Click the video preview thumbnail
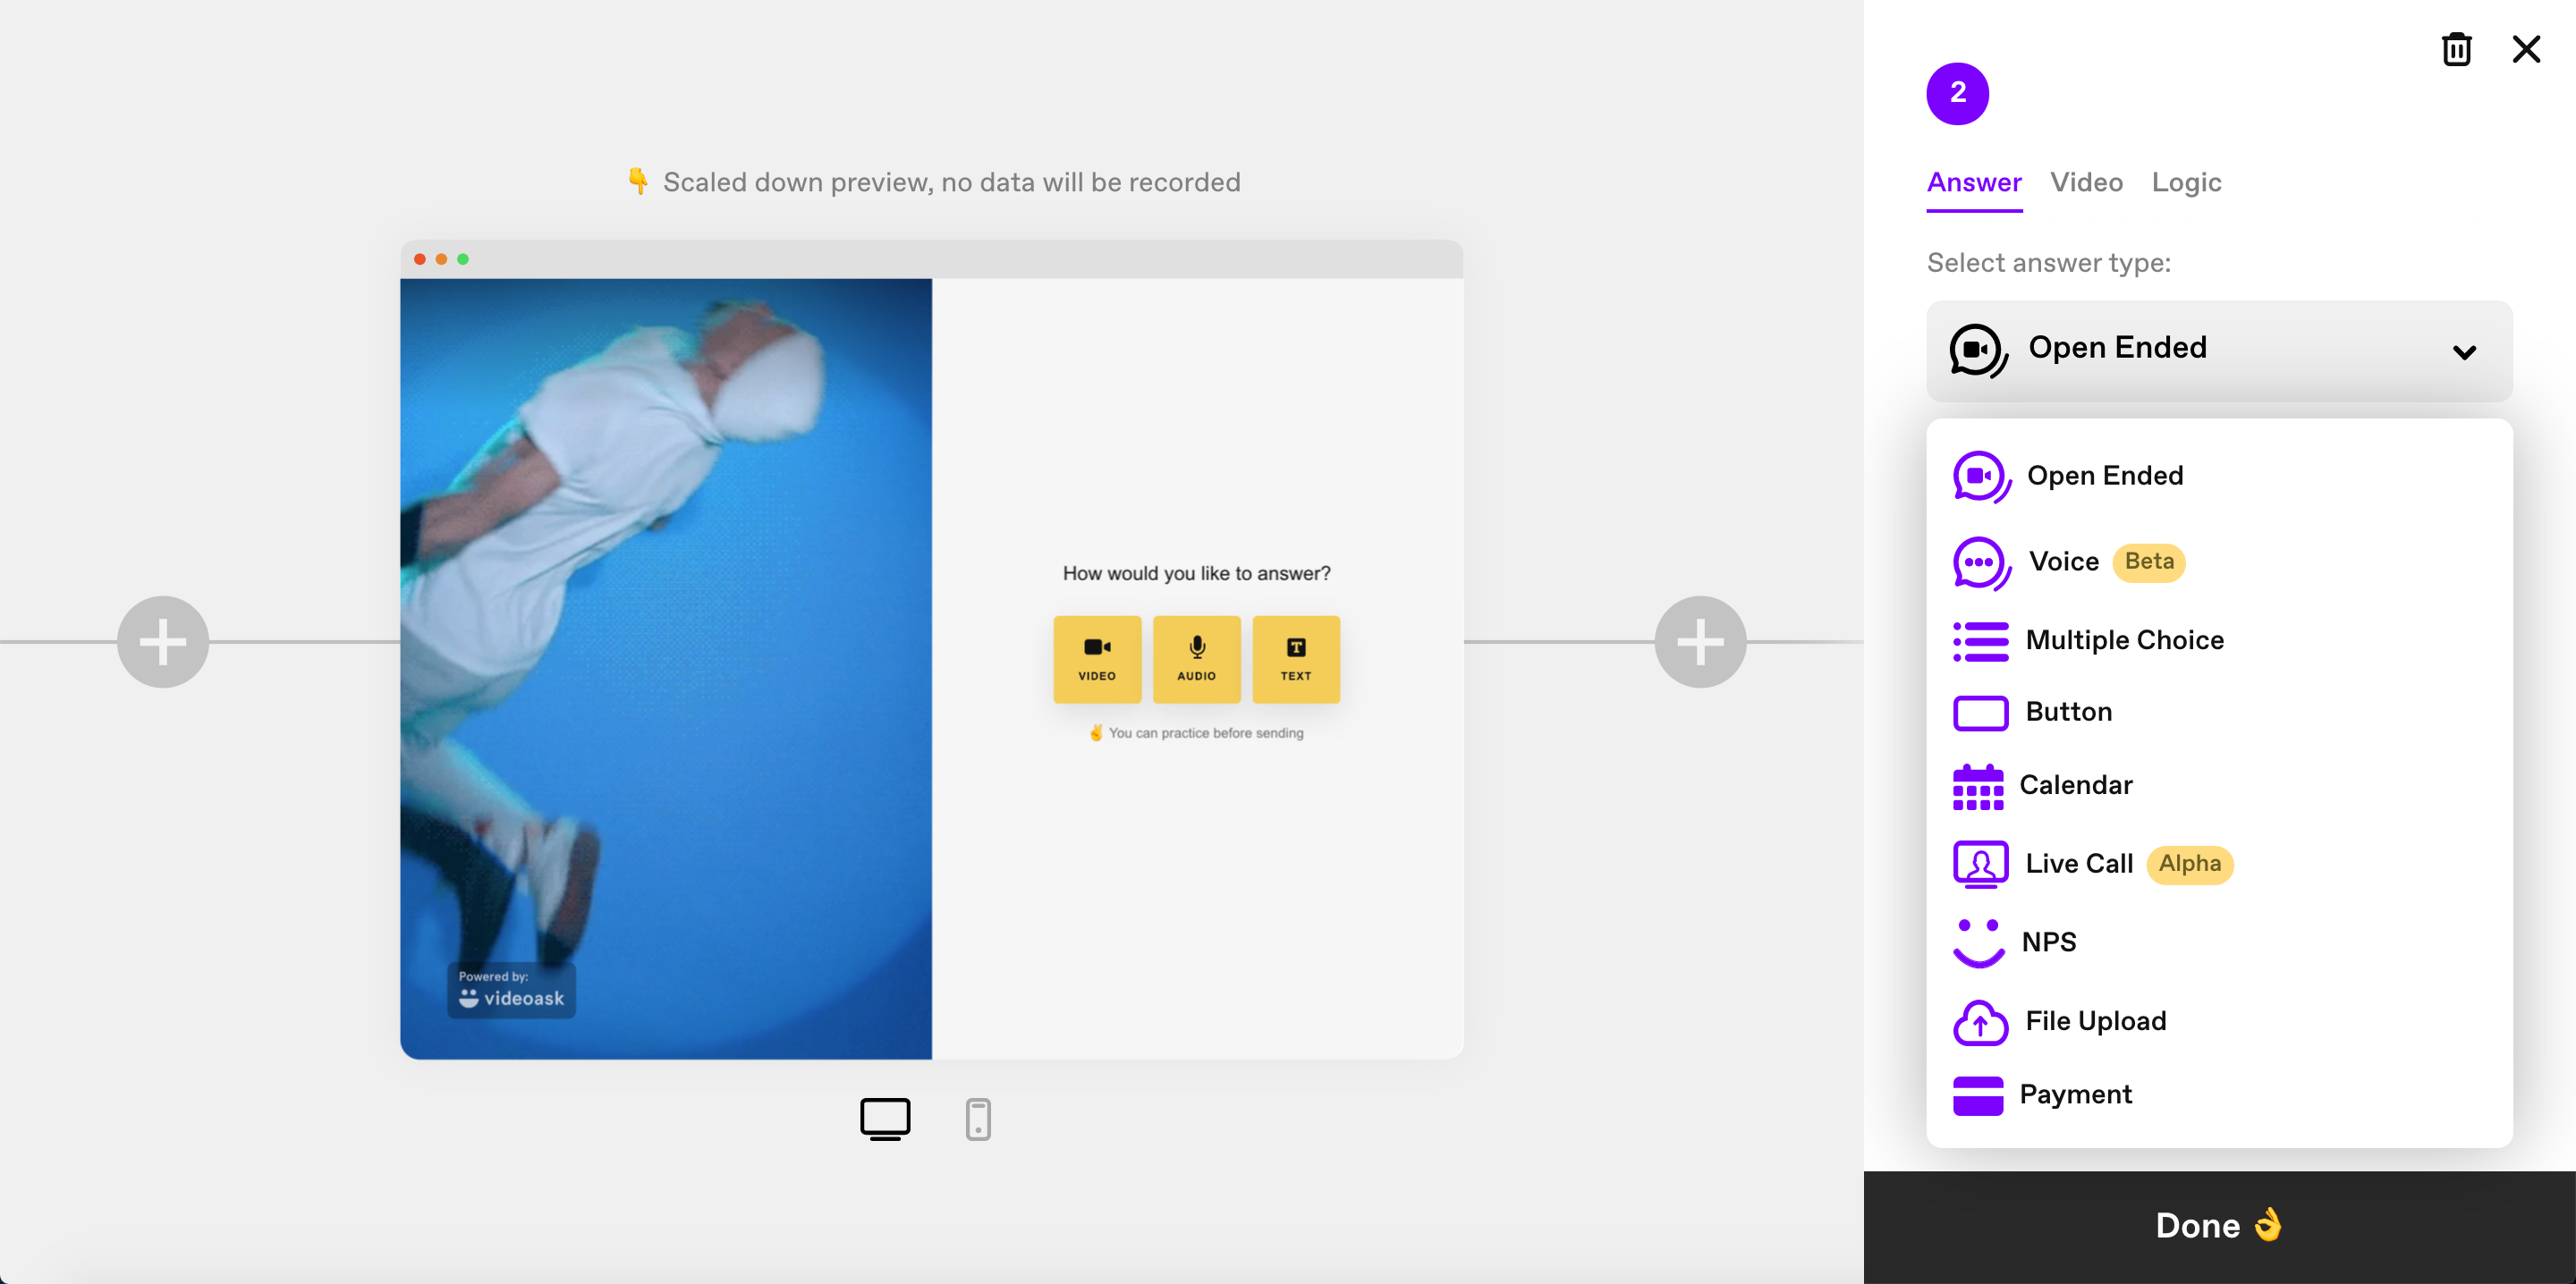The height and width of the screenshot is (1284, 2576). [x=666, y=668]
